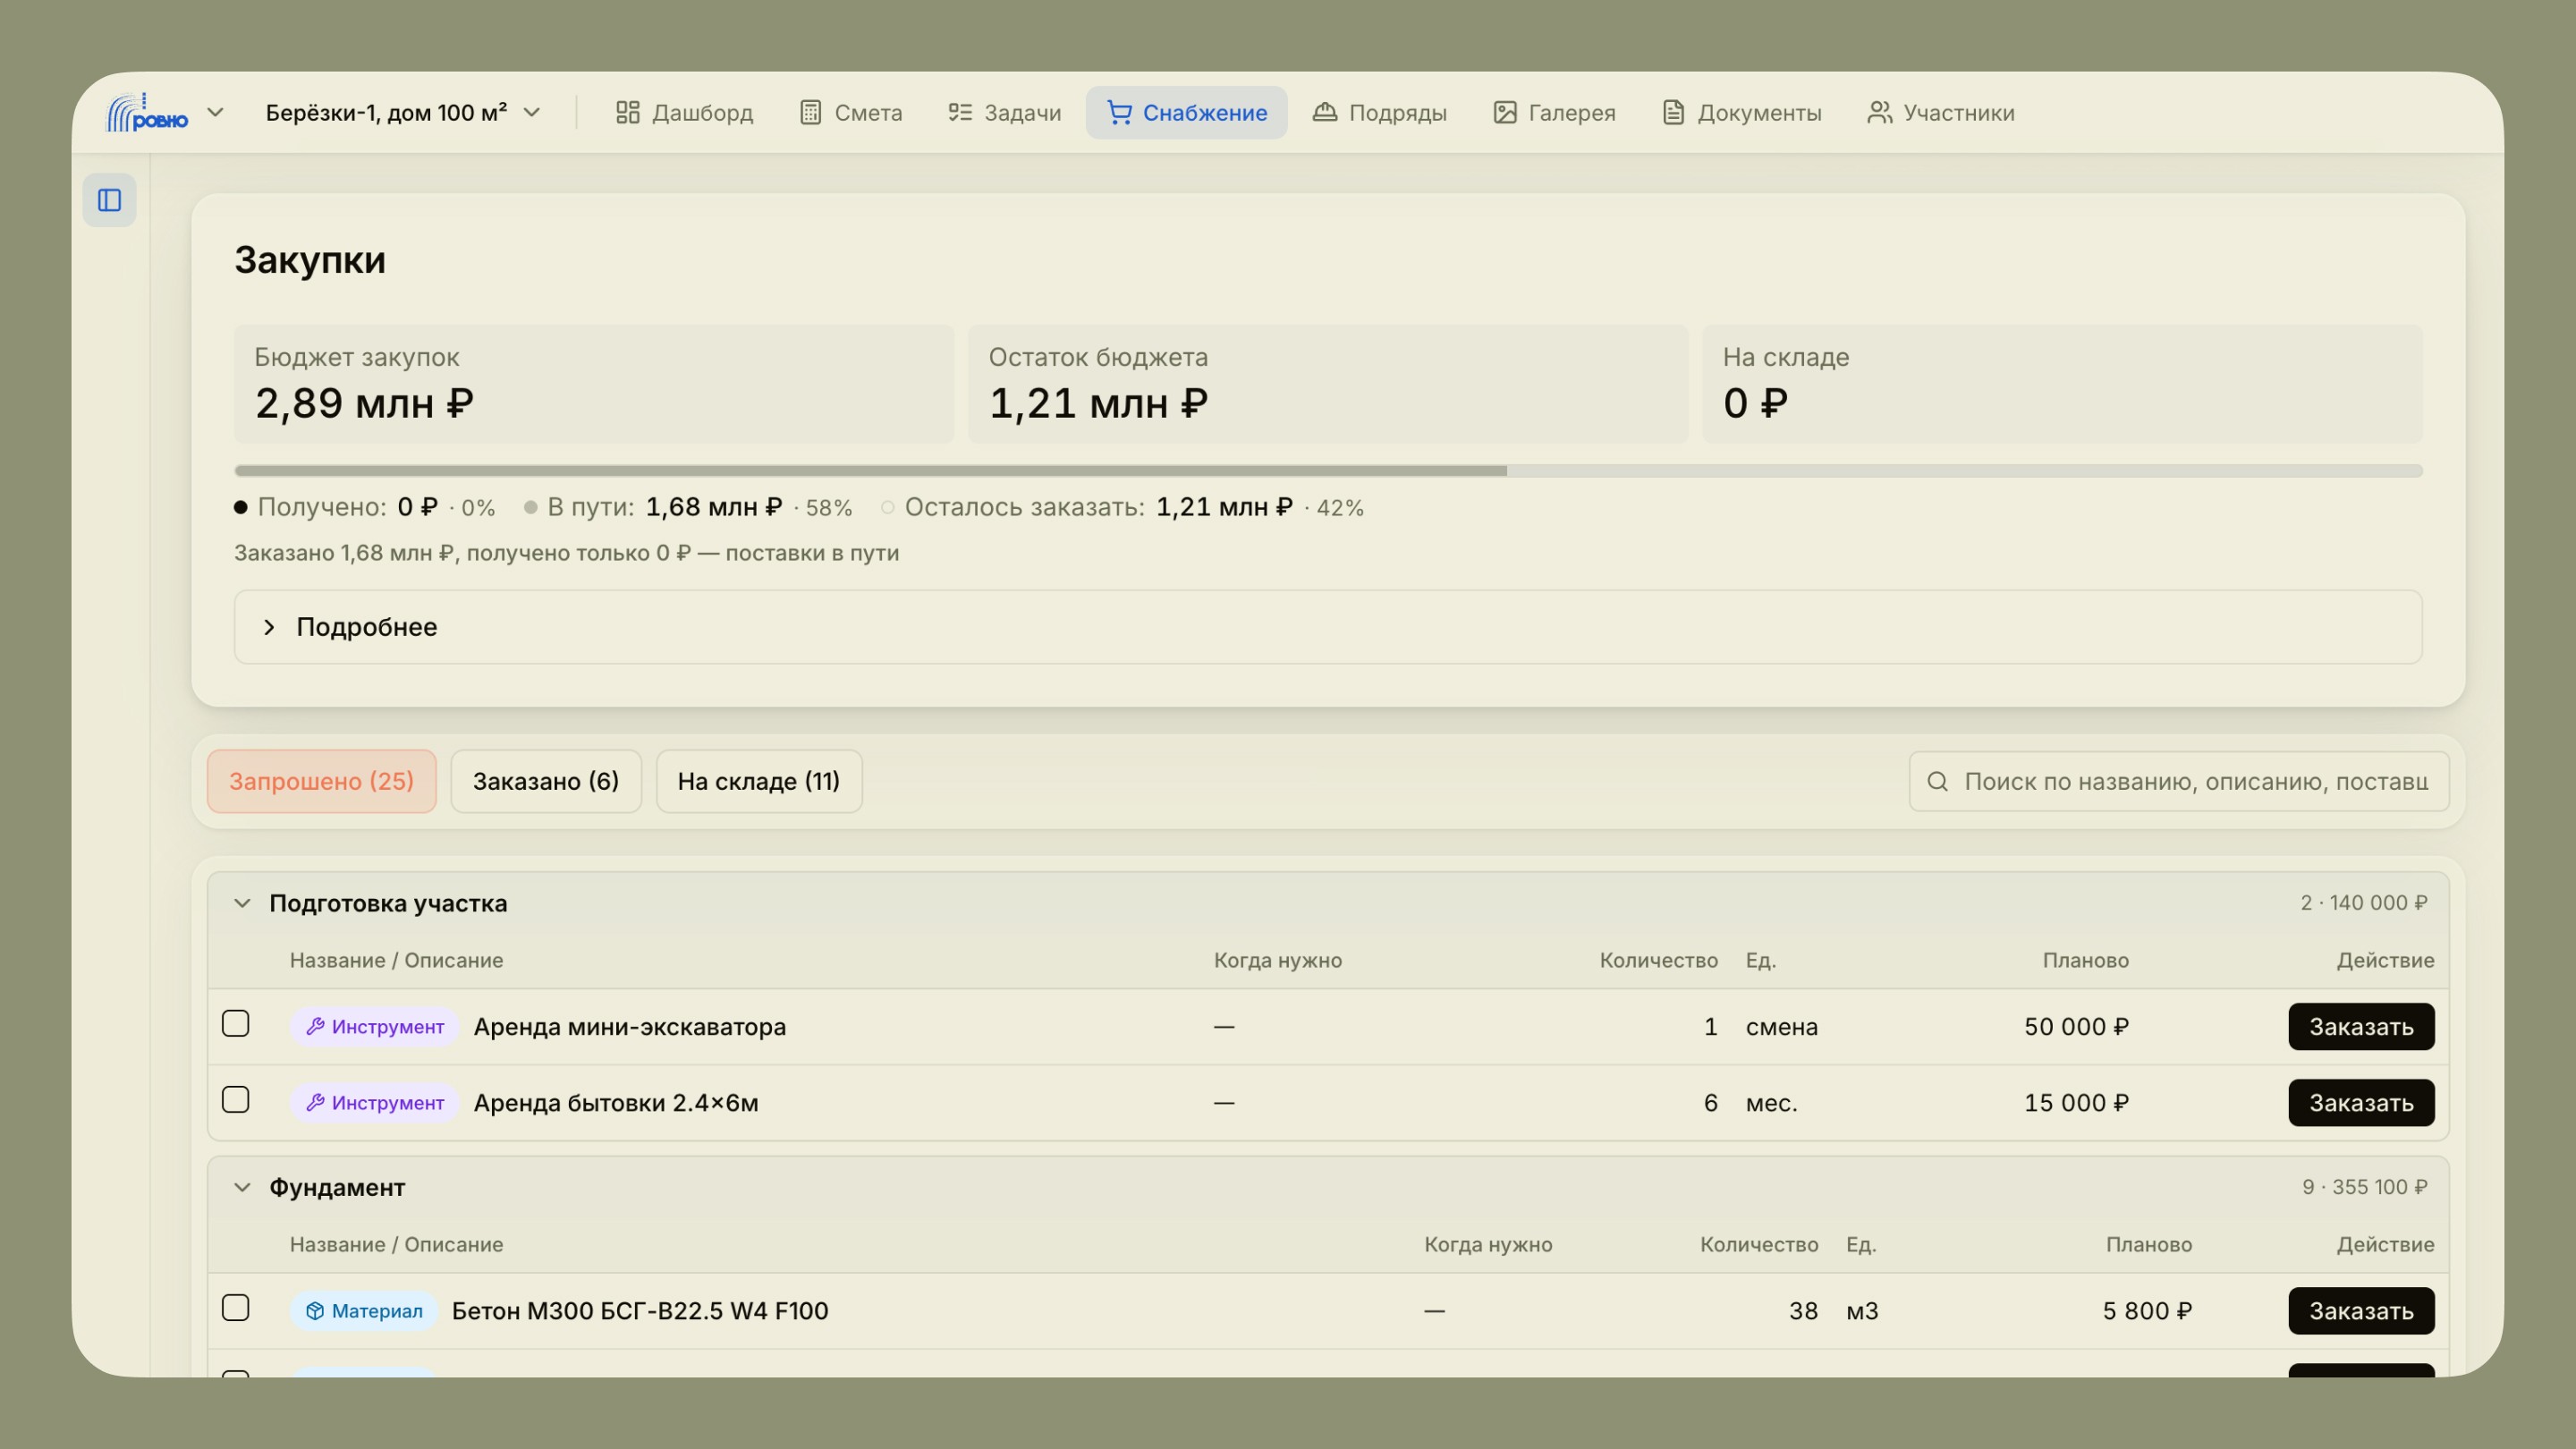Open the Смета tab
Screen dimensions: 2576x1449
(851, 112)
